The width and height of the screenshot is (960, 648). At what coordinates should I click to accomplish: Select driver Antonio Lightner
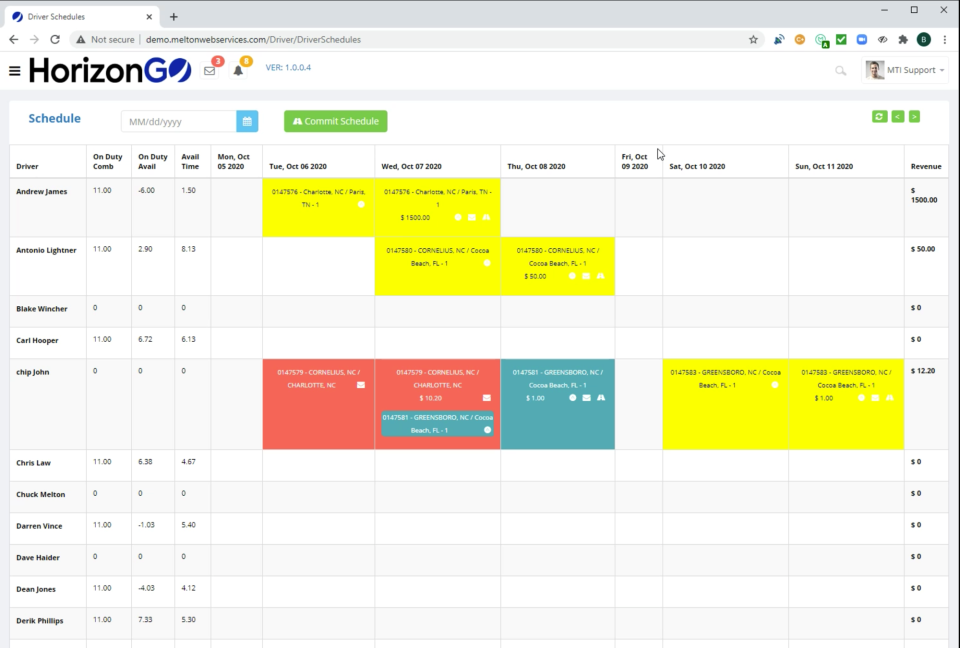pos(46,251)
